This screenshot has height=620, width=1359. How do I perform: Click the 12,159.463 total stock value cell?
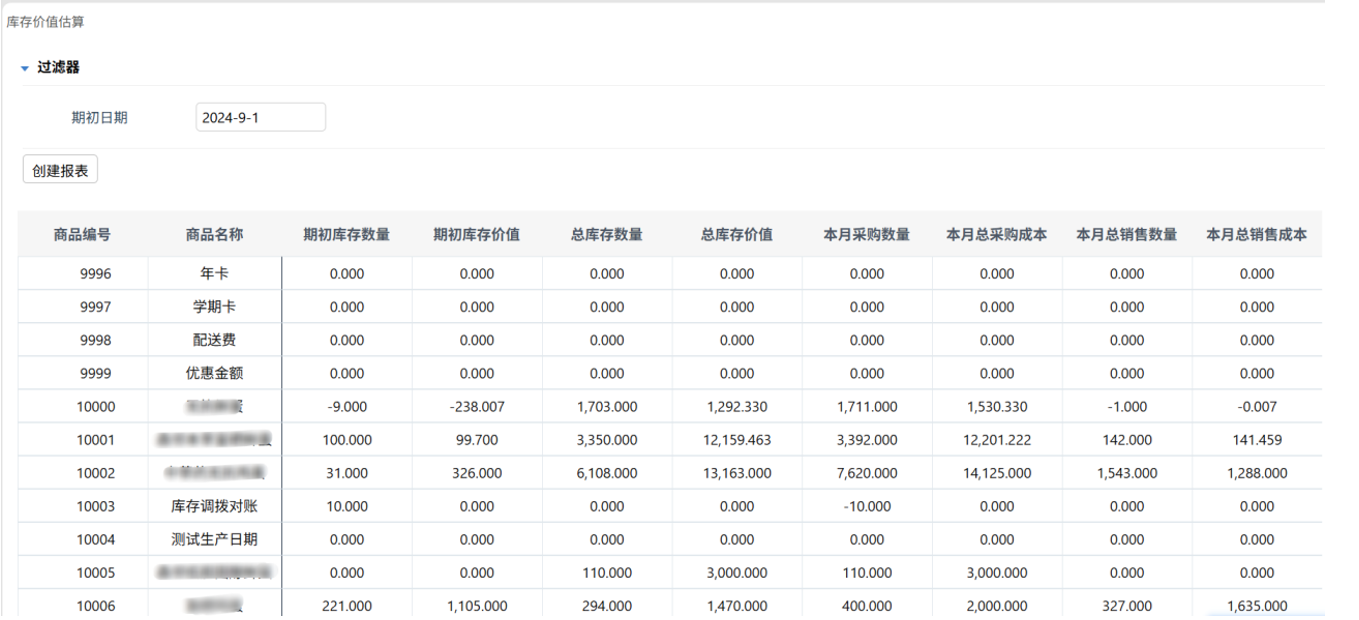click(x=737, y=439)
